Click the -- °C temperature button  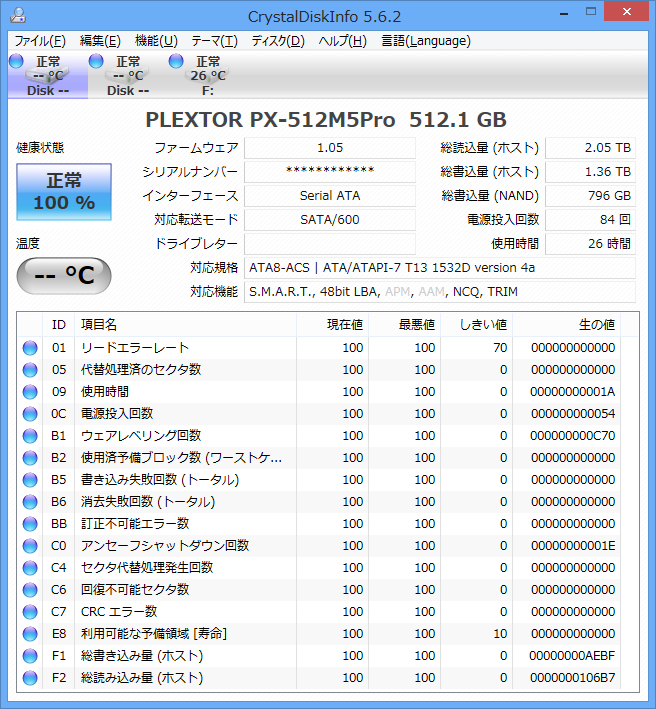click(x=64, y=275)
